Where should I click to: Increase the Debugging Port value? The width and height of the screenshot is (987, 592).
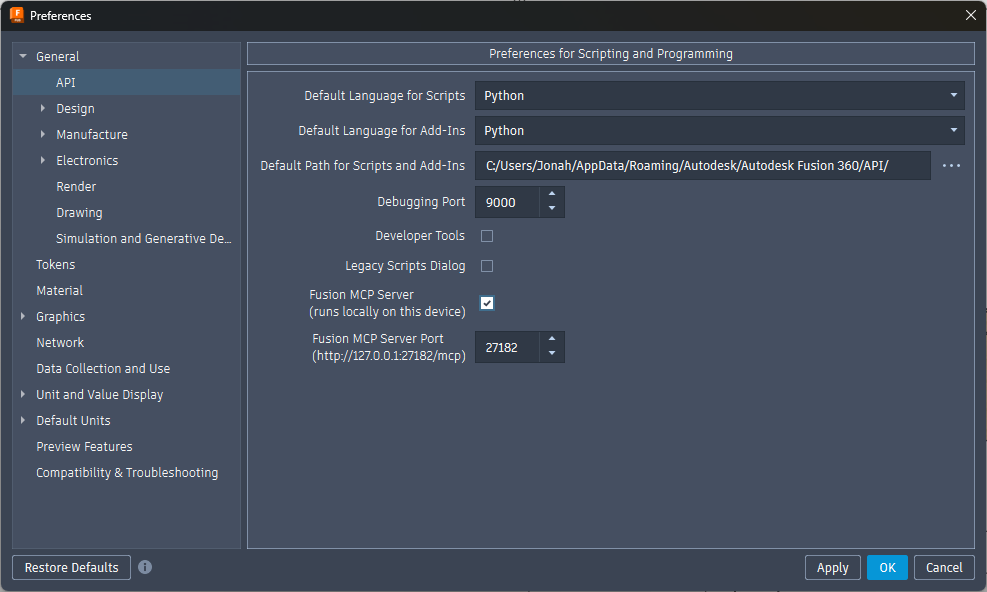click(x=552, y=194)
